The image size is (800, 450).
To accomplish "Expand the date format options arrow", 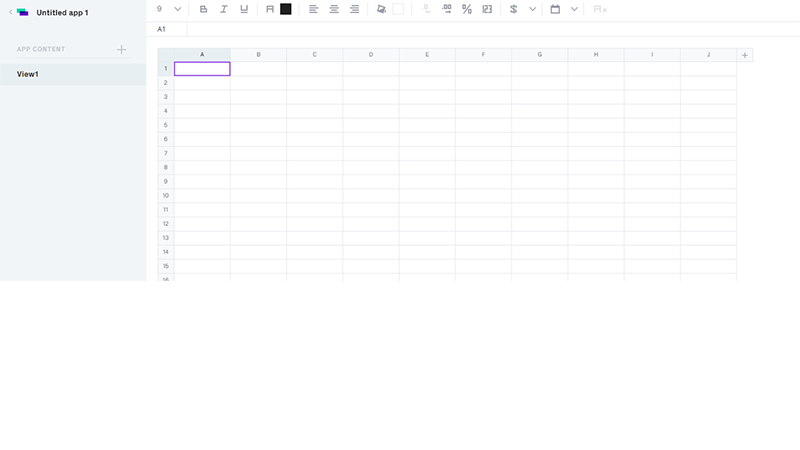I will (574, 9).
